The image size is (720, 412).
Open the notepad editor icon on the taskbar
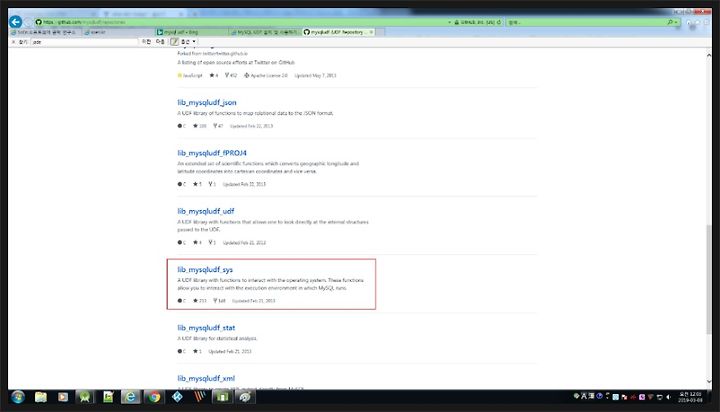click(x=108, y=397)
